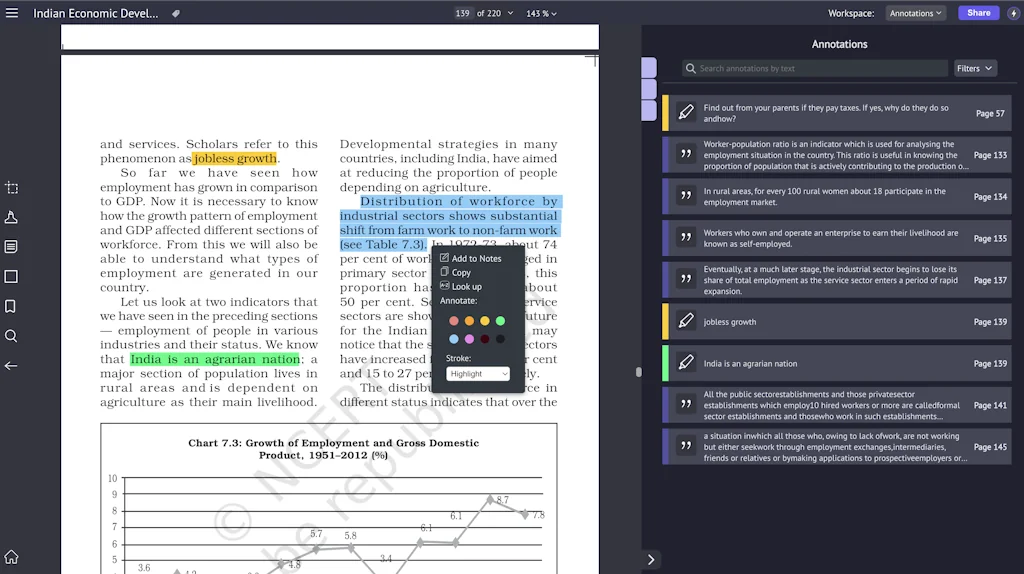Choose Copy in popup menu

point(455,272)
